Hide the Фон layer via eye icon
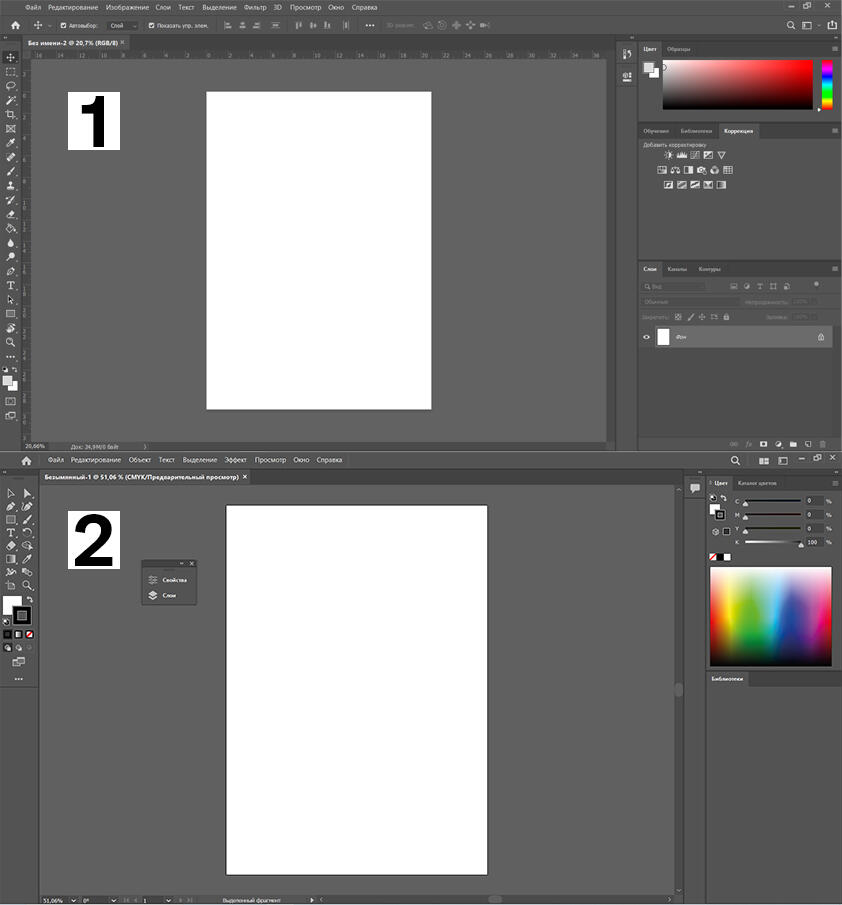The width and height of the screenshot is (842, 905). [x=646, y=337]
